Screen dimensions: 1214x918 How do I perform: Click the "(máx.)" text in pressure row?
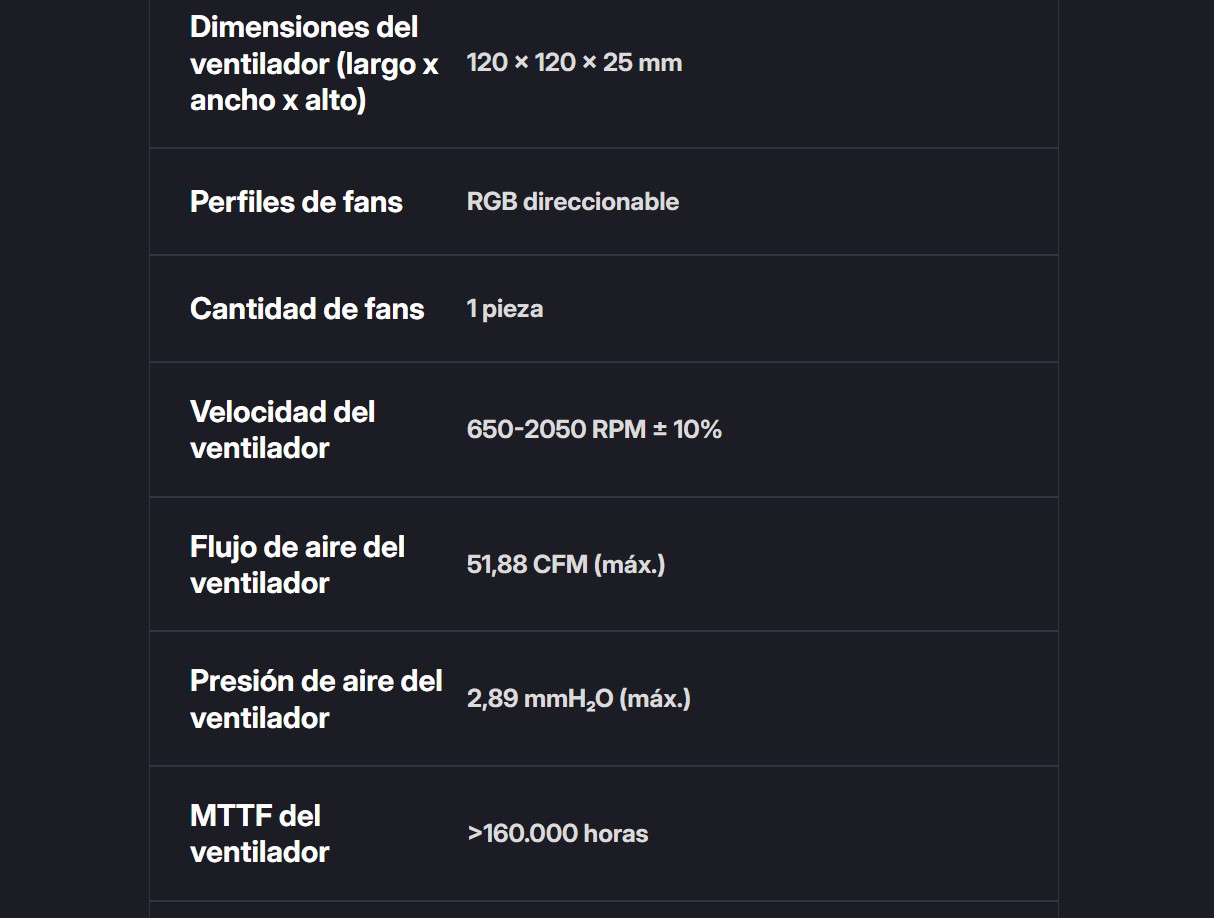pyautogui.click(x=655, y=699)
